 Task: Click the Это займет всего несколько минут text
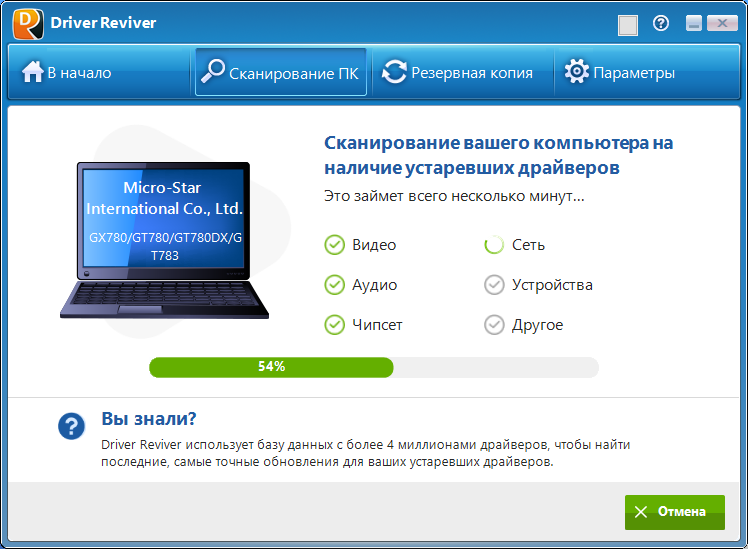(454, 196)
